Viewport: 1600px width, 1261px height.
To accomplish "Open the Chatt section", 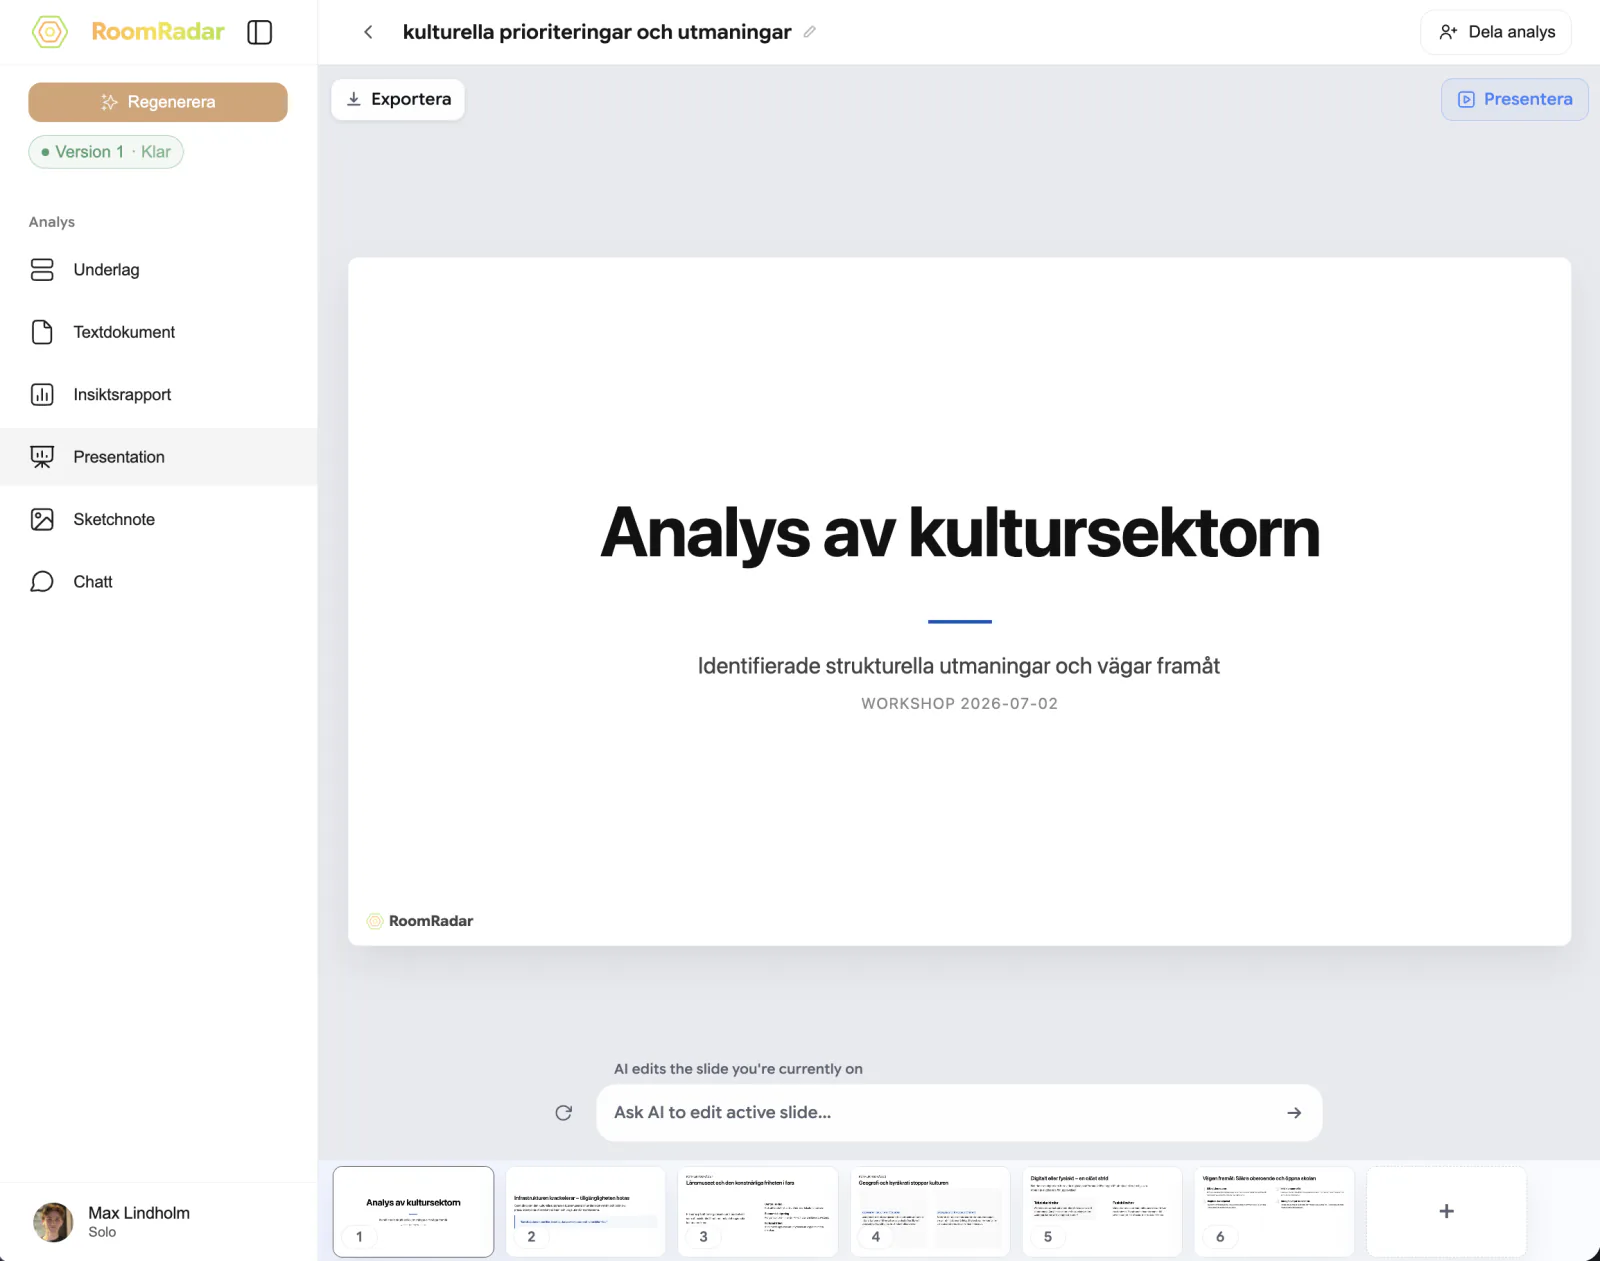I will point(159,582).
